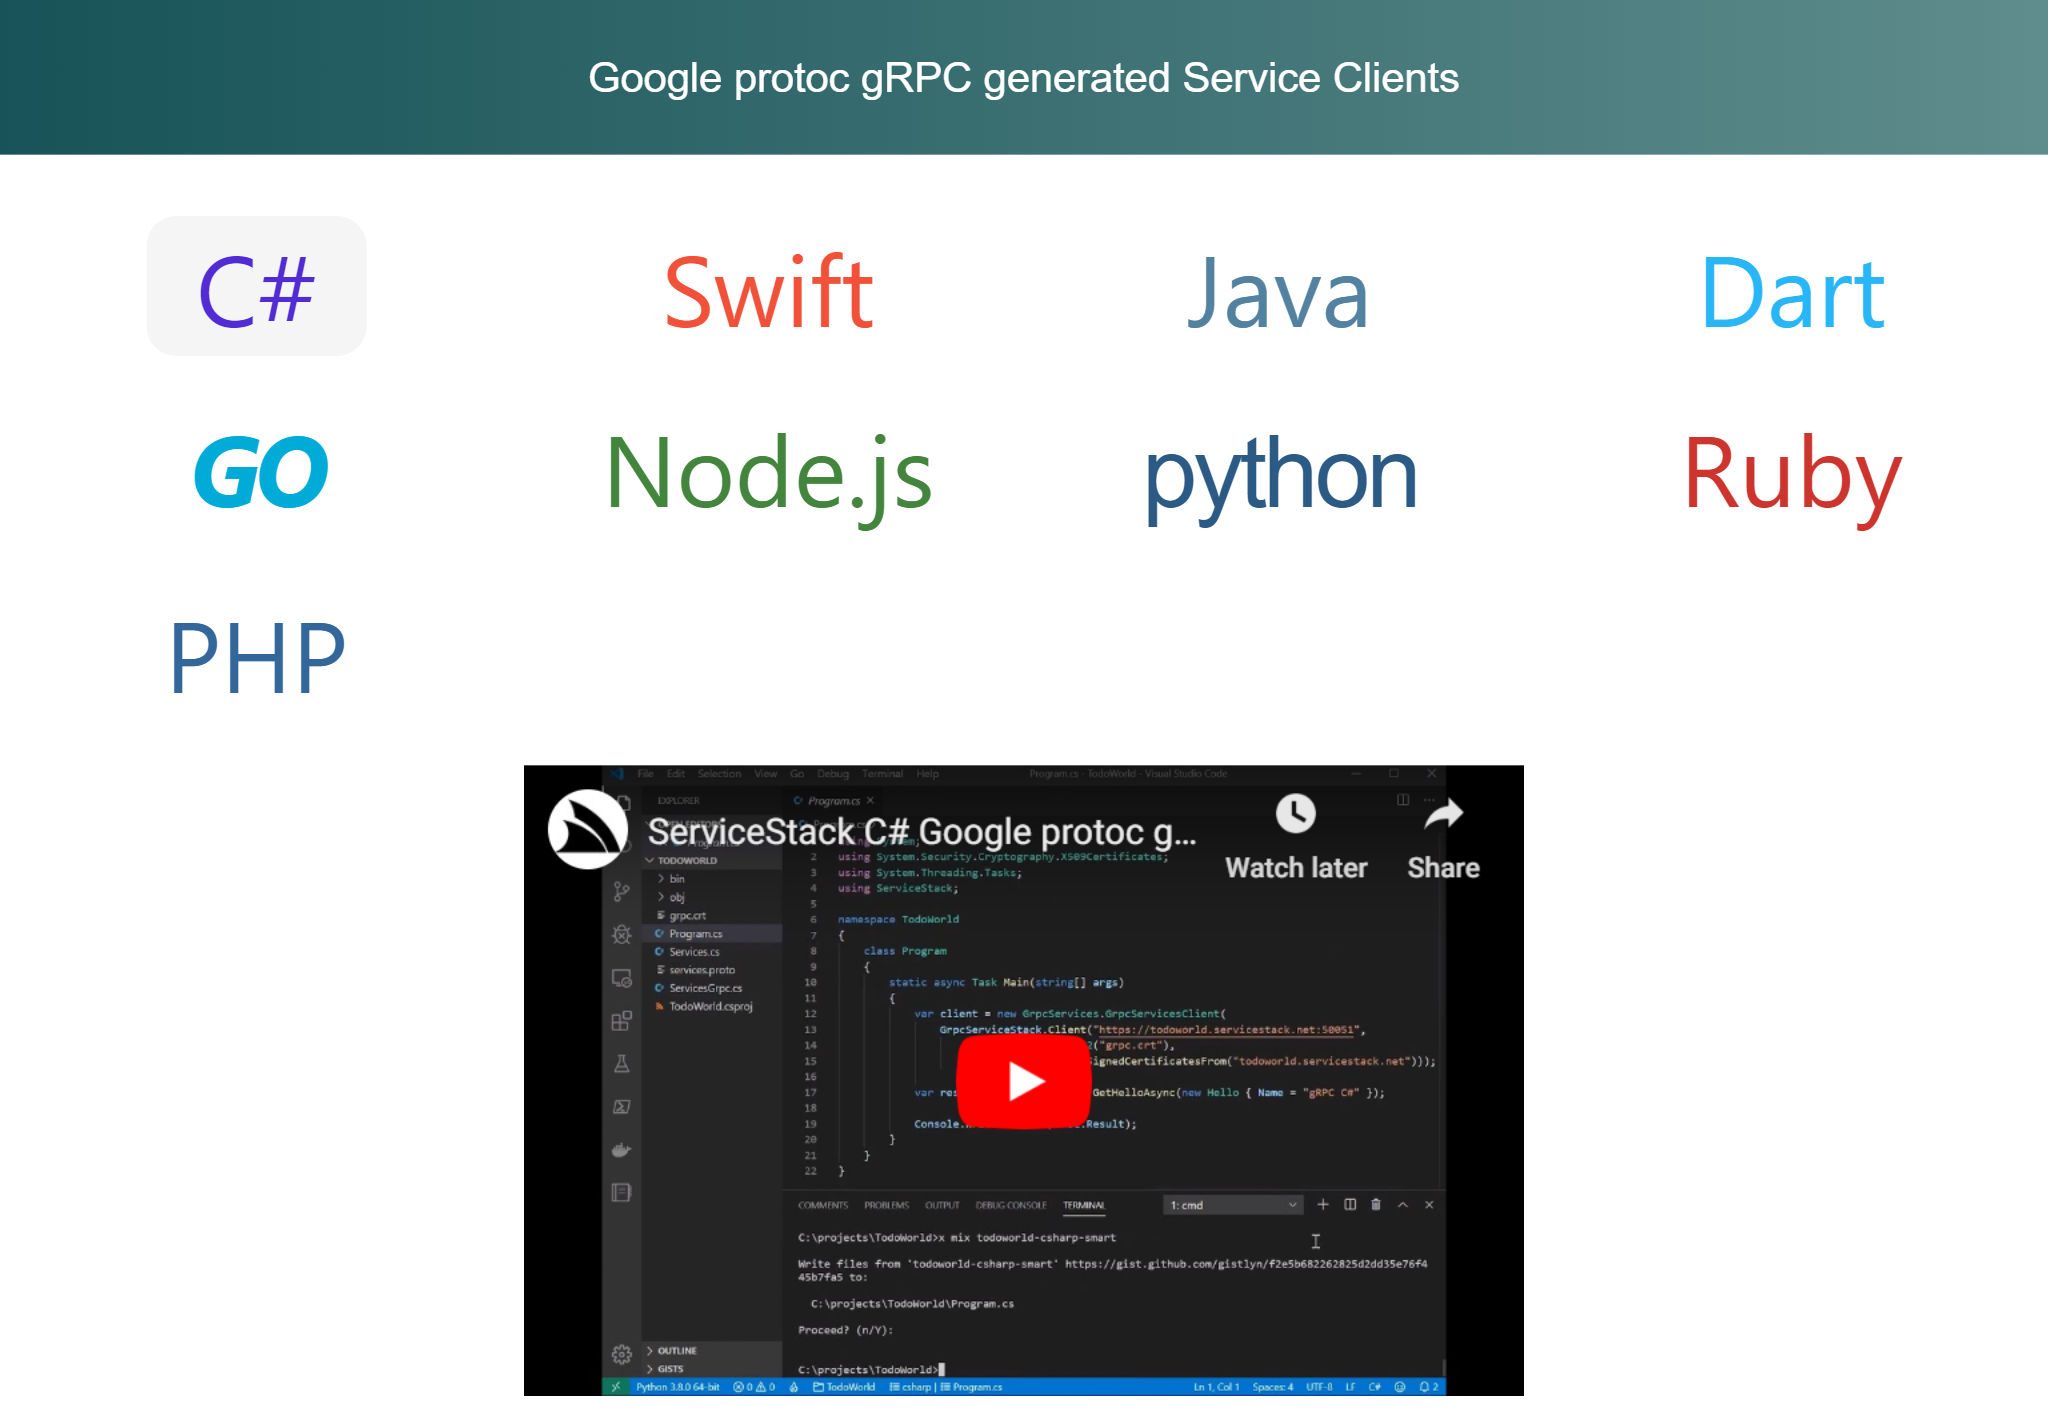Viewport: 2048px width, 1420px height.
Task: Switch to the Dart tab
Action: tap(1792, 292)
